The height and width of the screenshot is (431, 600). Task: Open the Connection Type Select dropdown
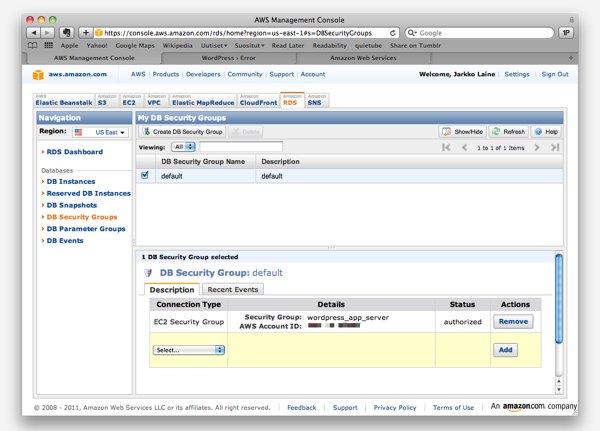(189, 350)
